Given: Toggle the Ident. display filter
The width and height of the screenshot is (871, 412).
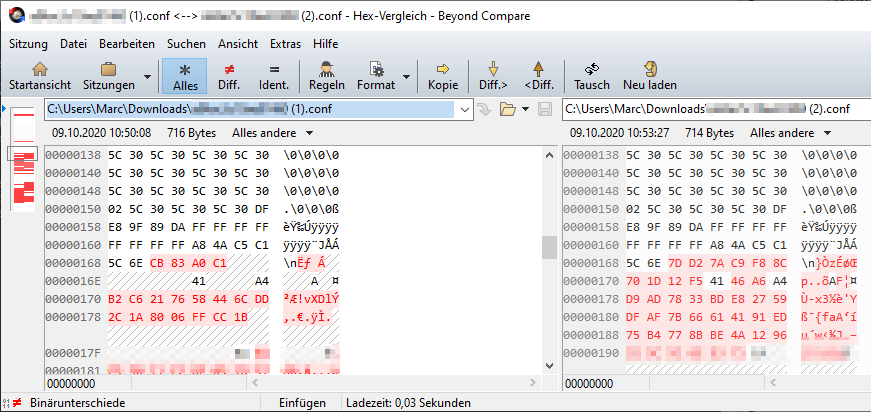Looking at the screenshot, I should 274,76.
